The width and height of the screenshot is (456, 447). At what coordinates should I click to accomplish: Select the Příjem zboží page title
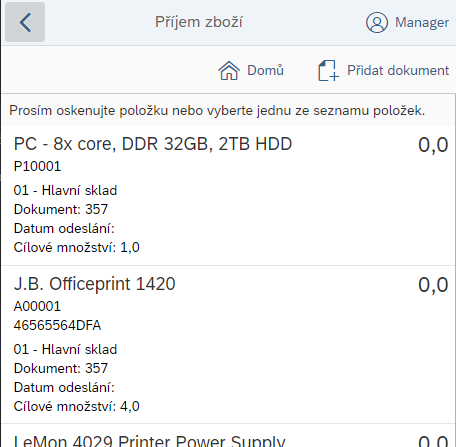[199, 22]
